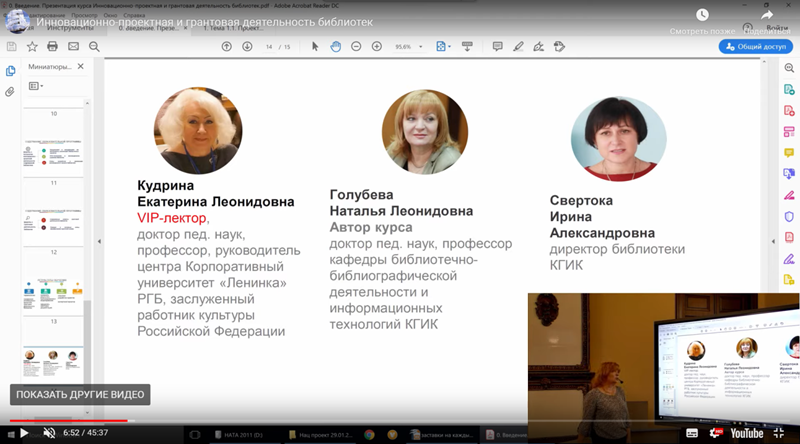Seek on the red video progress bar
The width and height of the screenshot is (800, 444).
coord(68,421)
